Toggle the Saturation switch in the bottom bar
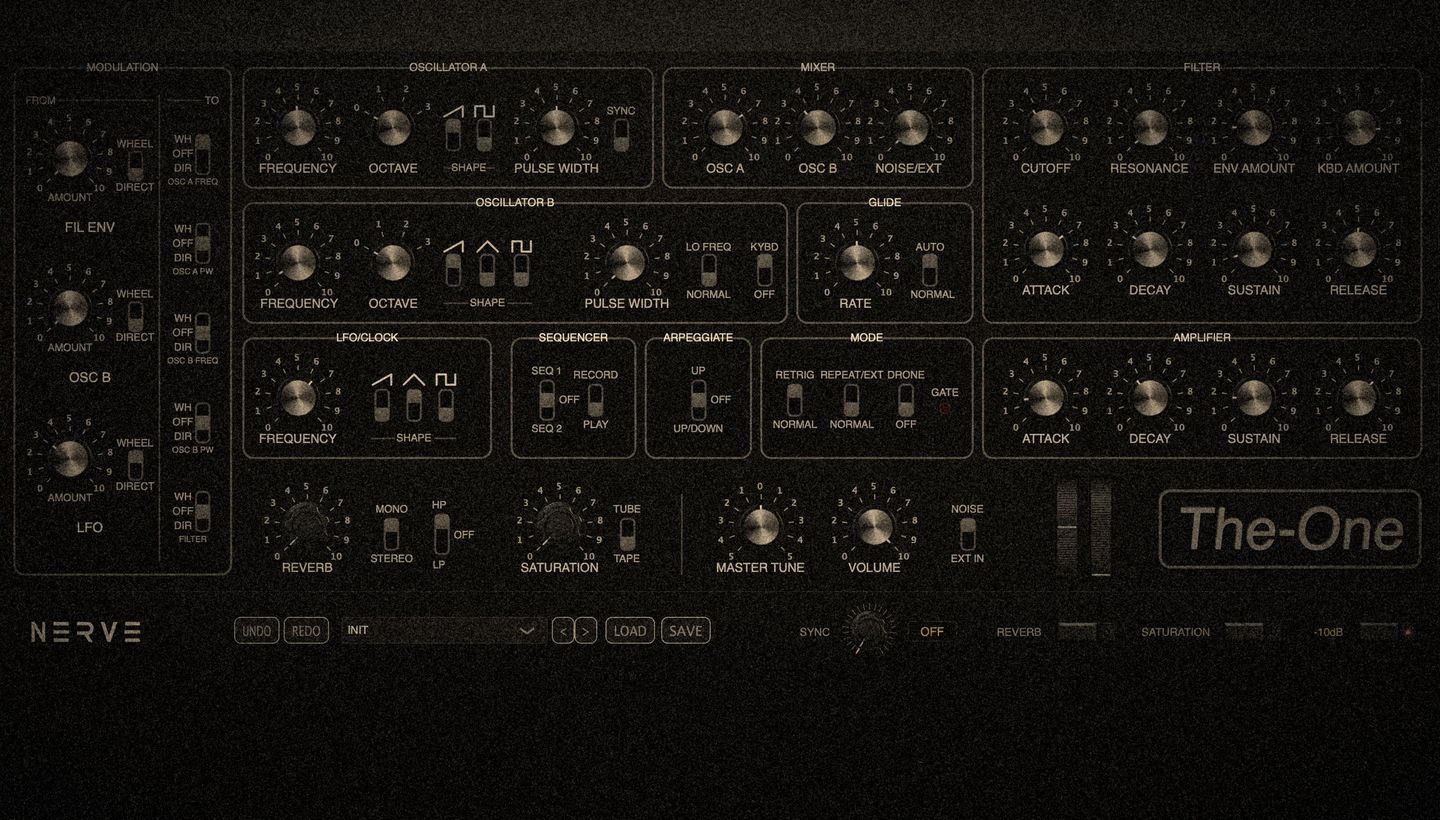This screenshot has height=820, width=1440. [1243, 631]
